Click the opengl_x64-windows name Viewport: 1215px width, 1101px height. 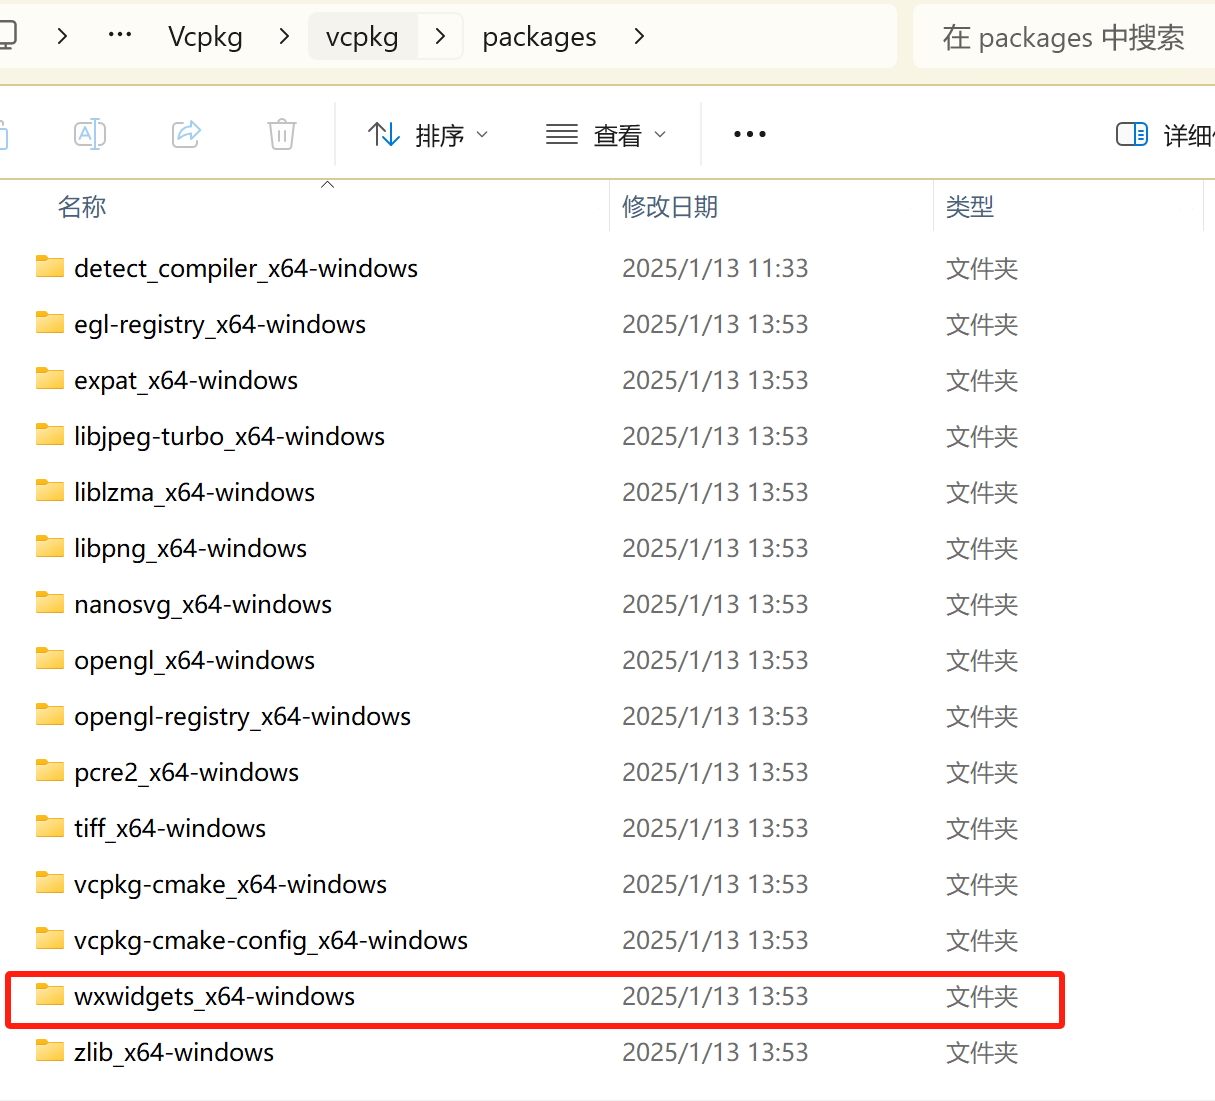(x=194, y=661)
